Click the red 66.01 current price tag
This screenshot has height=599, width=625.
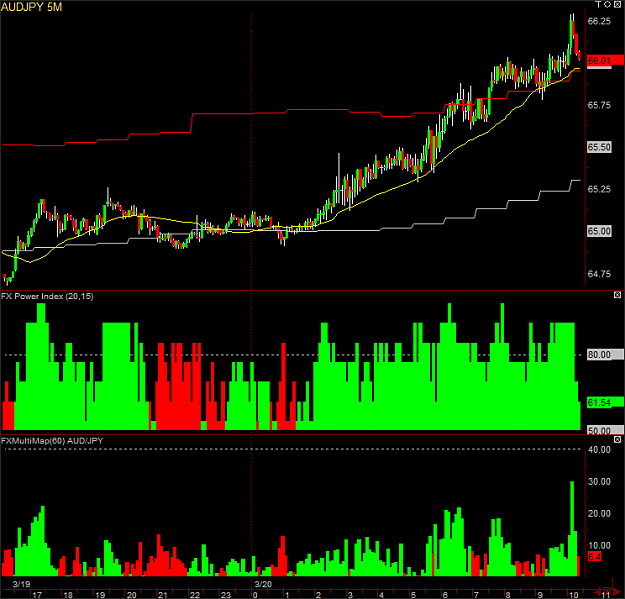pos(605,61)
